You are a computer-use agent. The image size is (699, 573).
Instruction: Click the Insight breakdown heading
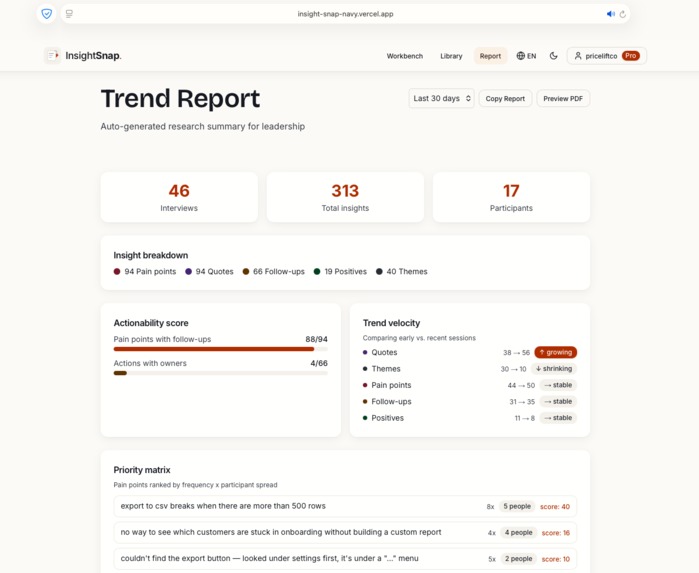[x=151, y=255]
